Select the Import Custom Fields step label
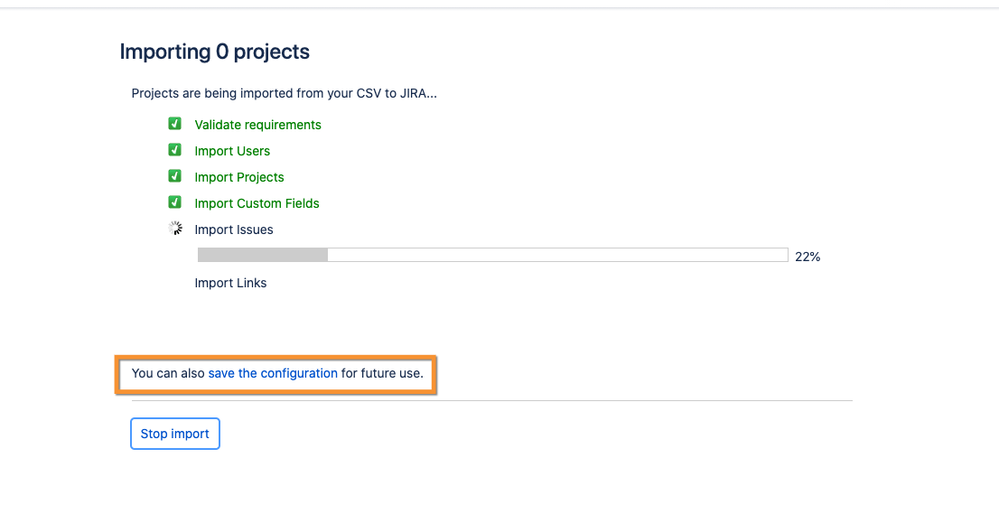Viewport: 999px width, 515px height. [x=257, y=203]
